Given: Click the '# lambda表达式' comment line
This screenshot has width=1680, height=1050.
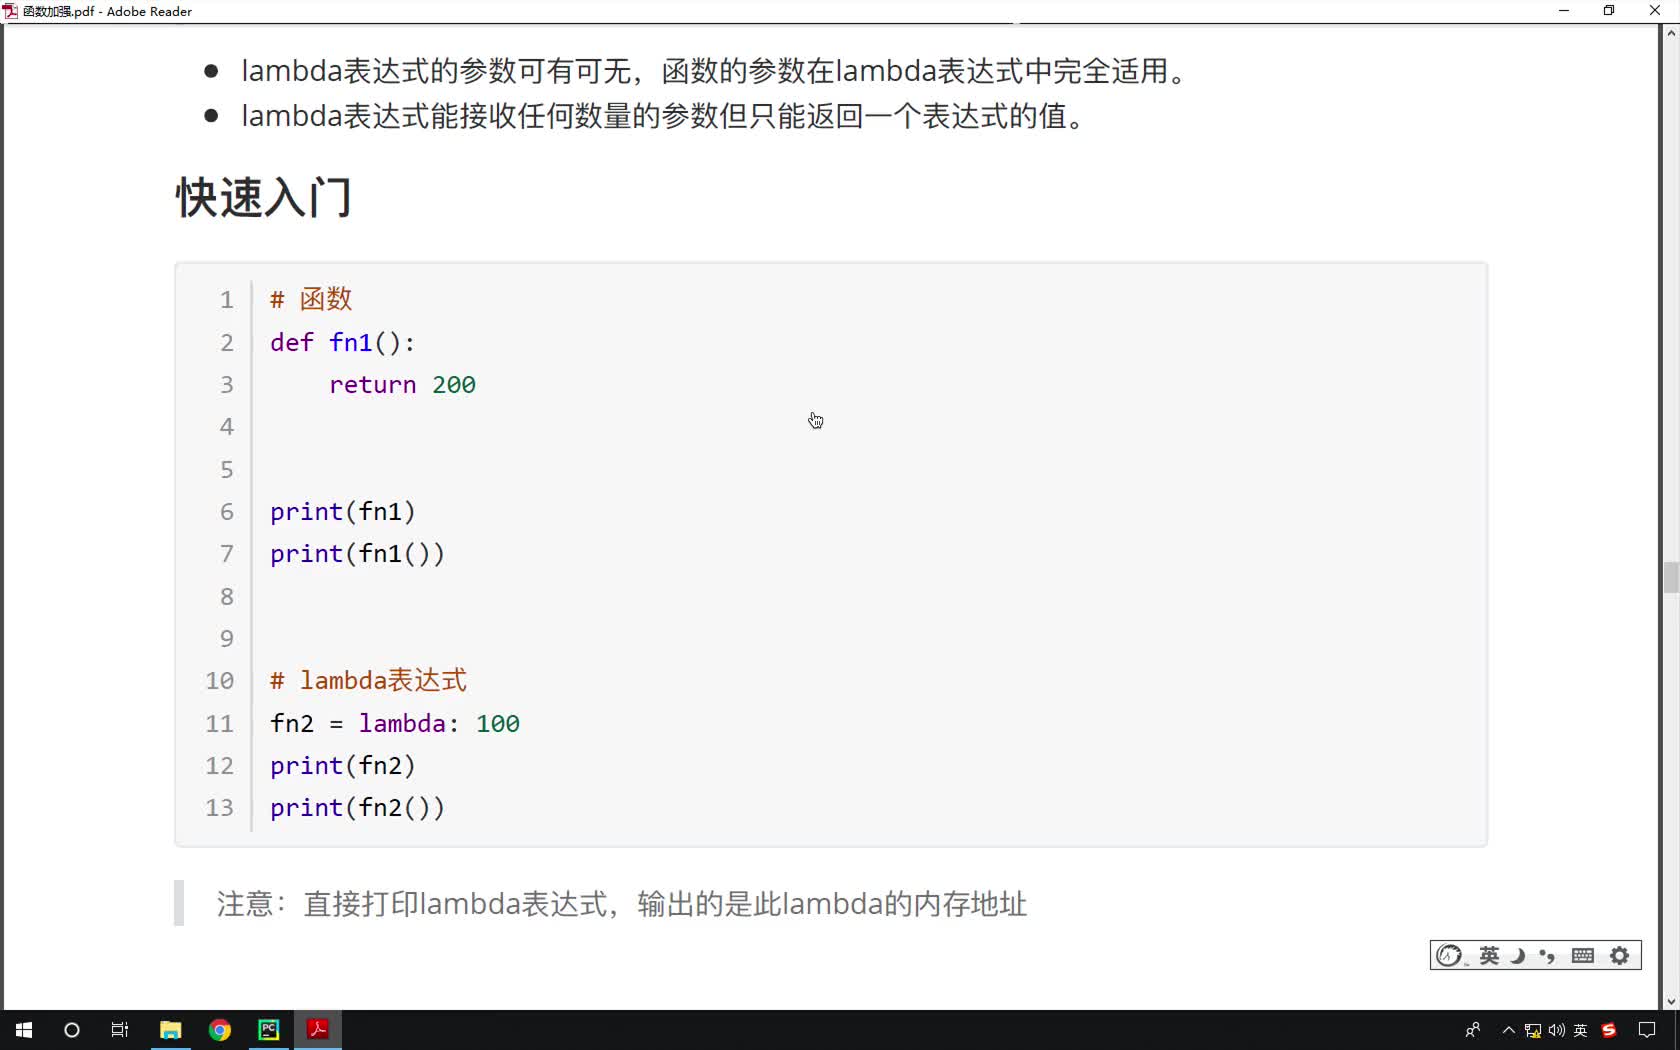Looking at the screenshot, I should pos(368,681).
